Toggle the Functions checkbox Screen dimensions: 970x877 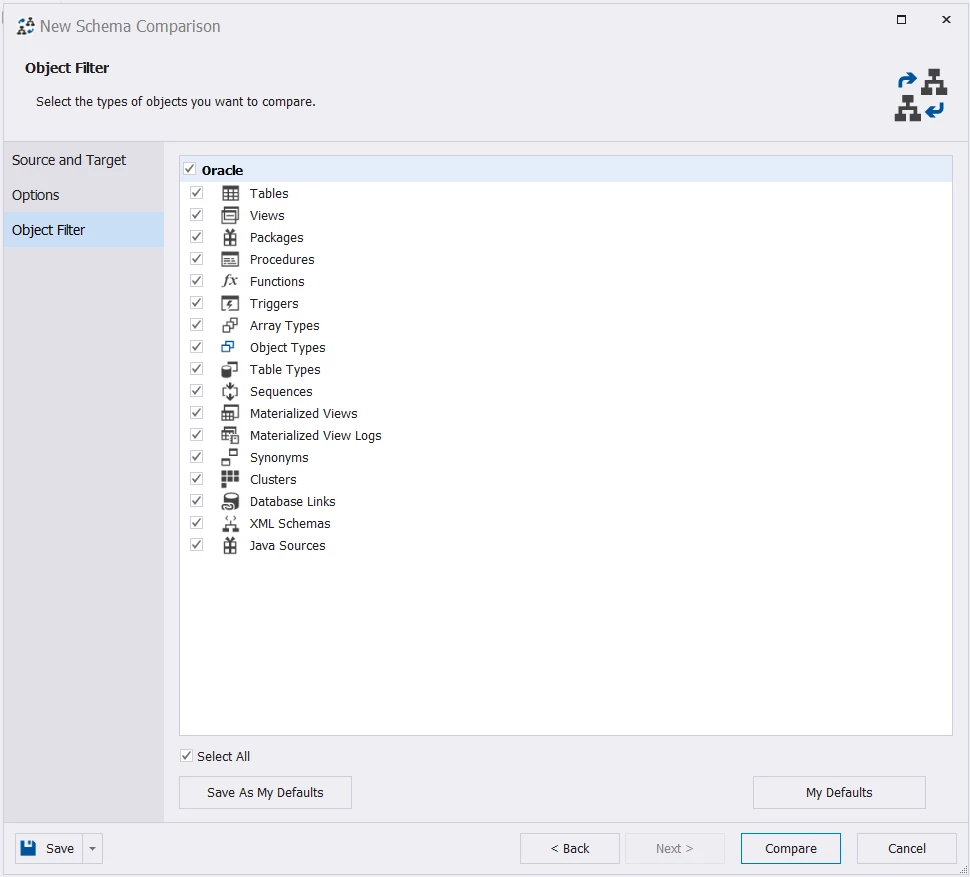click(x=197, y=281)
